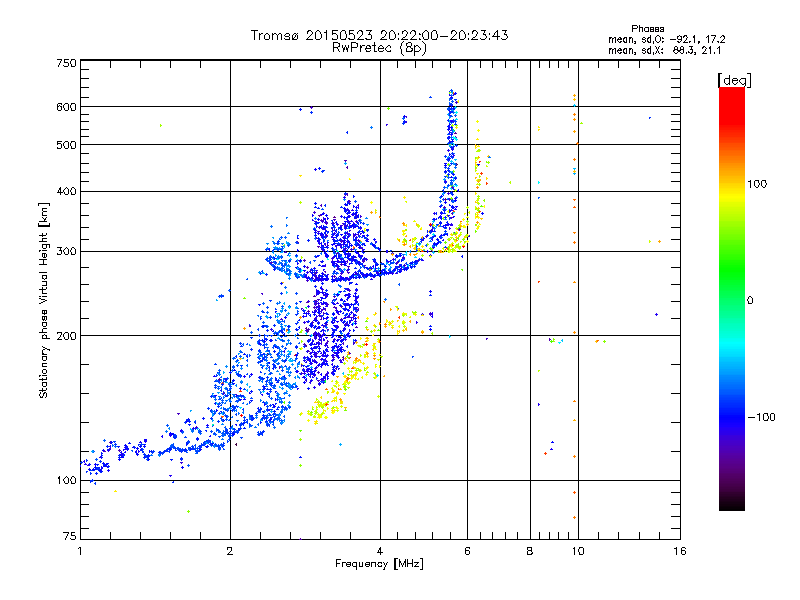Click the colorbar label '100'
This screenshot has width=800, height=600.
tap(757, 184)
